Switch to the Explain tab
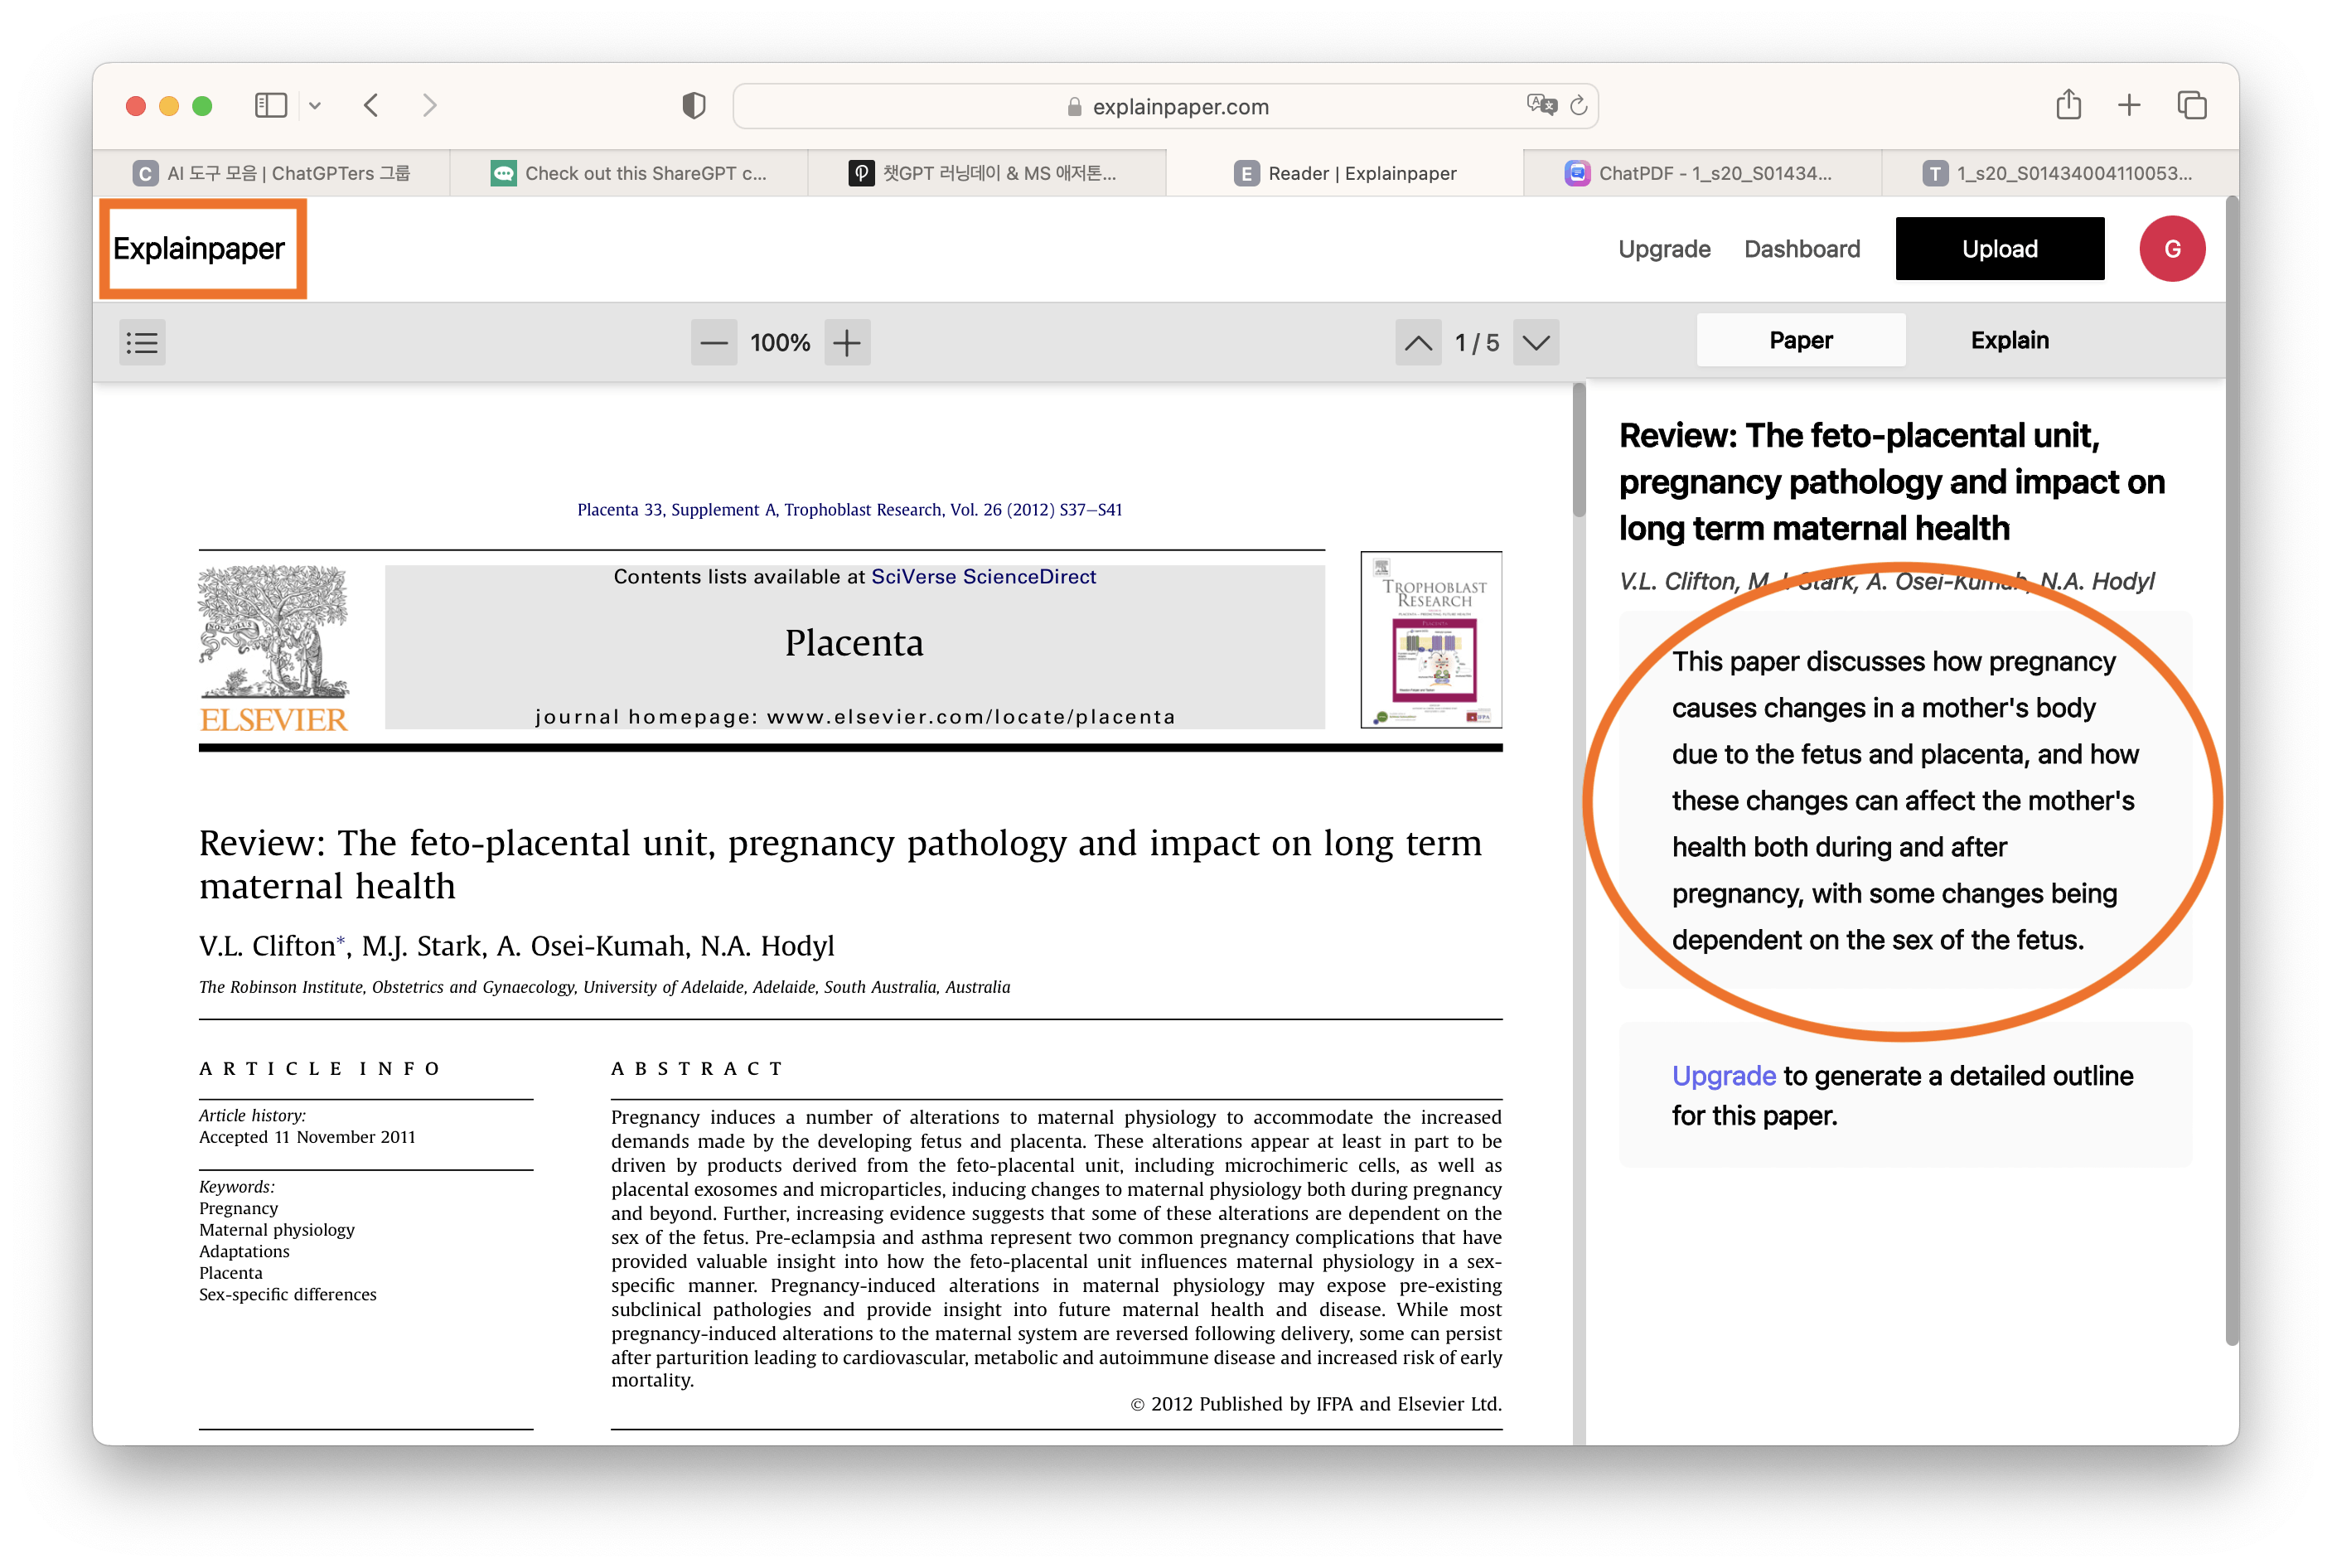Screen dimensions: 2332x1568 tap(2009, 340)
